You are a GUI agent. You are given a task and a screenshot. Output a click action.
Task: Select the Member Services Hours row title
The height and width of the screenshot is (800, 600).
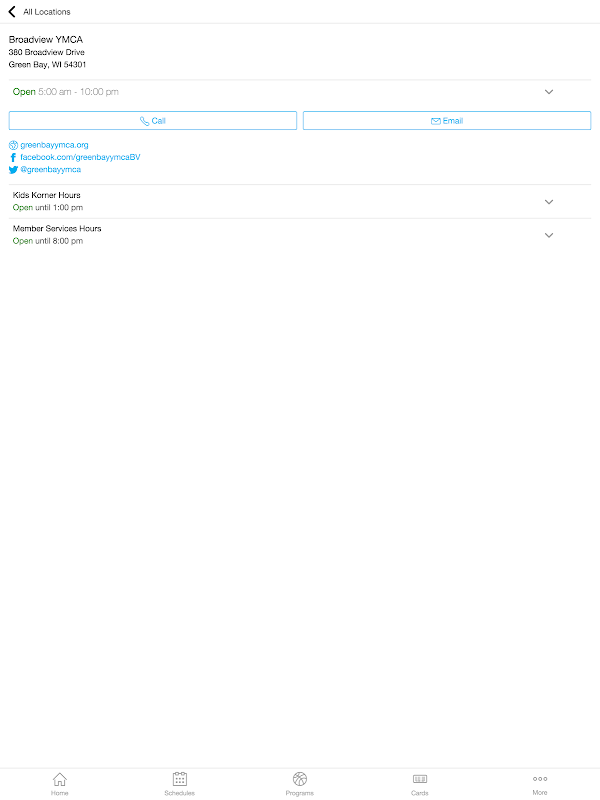point(57,229)
